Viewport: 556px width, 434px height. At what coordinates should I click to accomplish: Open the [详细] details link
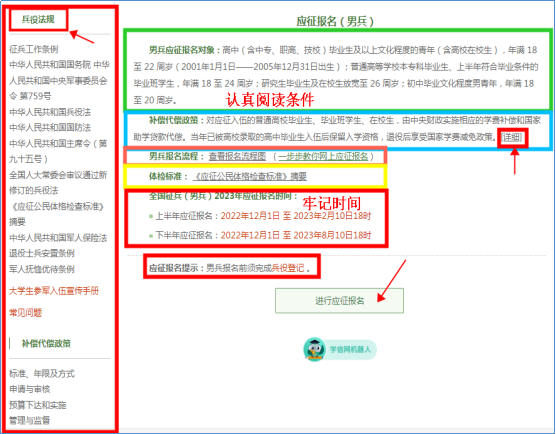point(512,137)
